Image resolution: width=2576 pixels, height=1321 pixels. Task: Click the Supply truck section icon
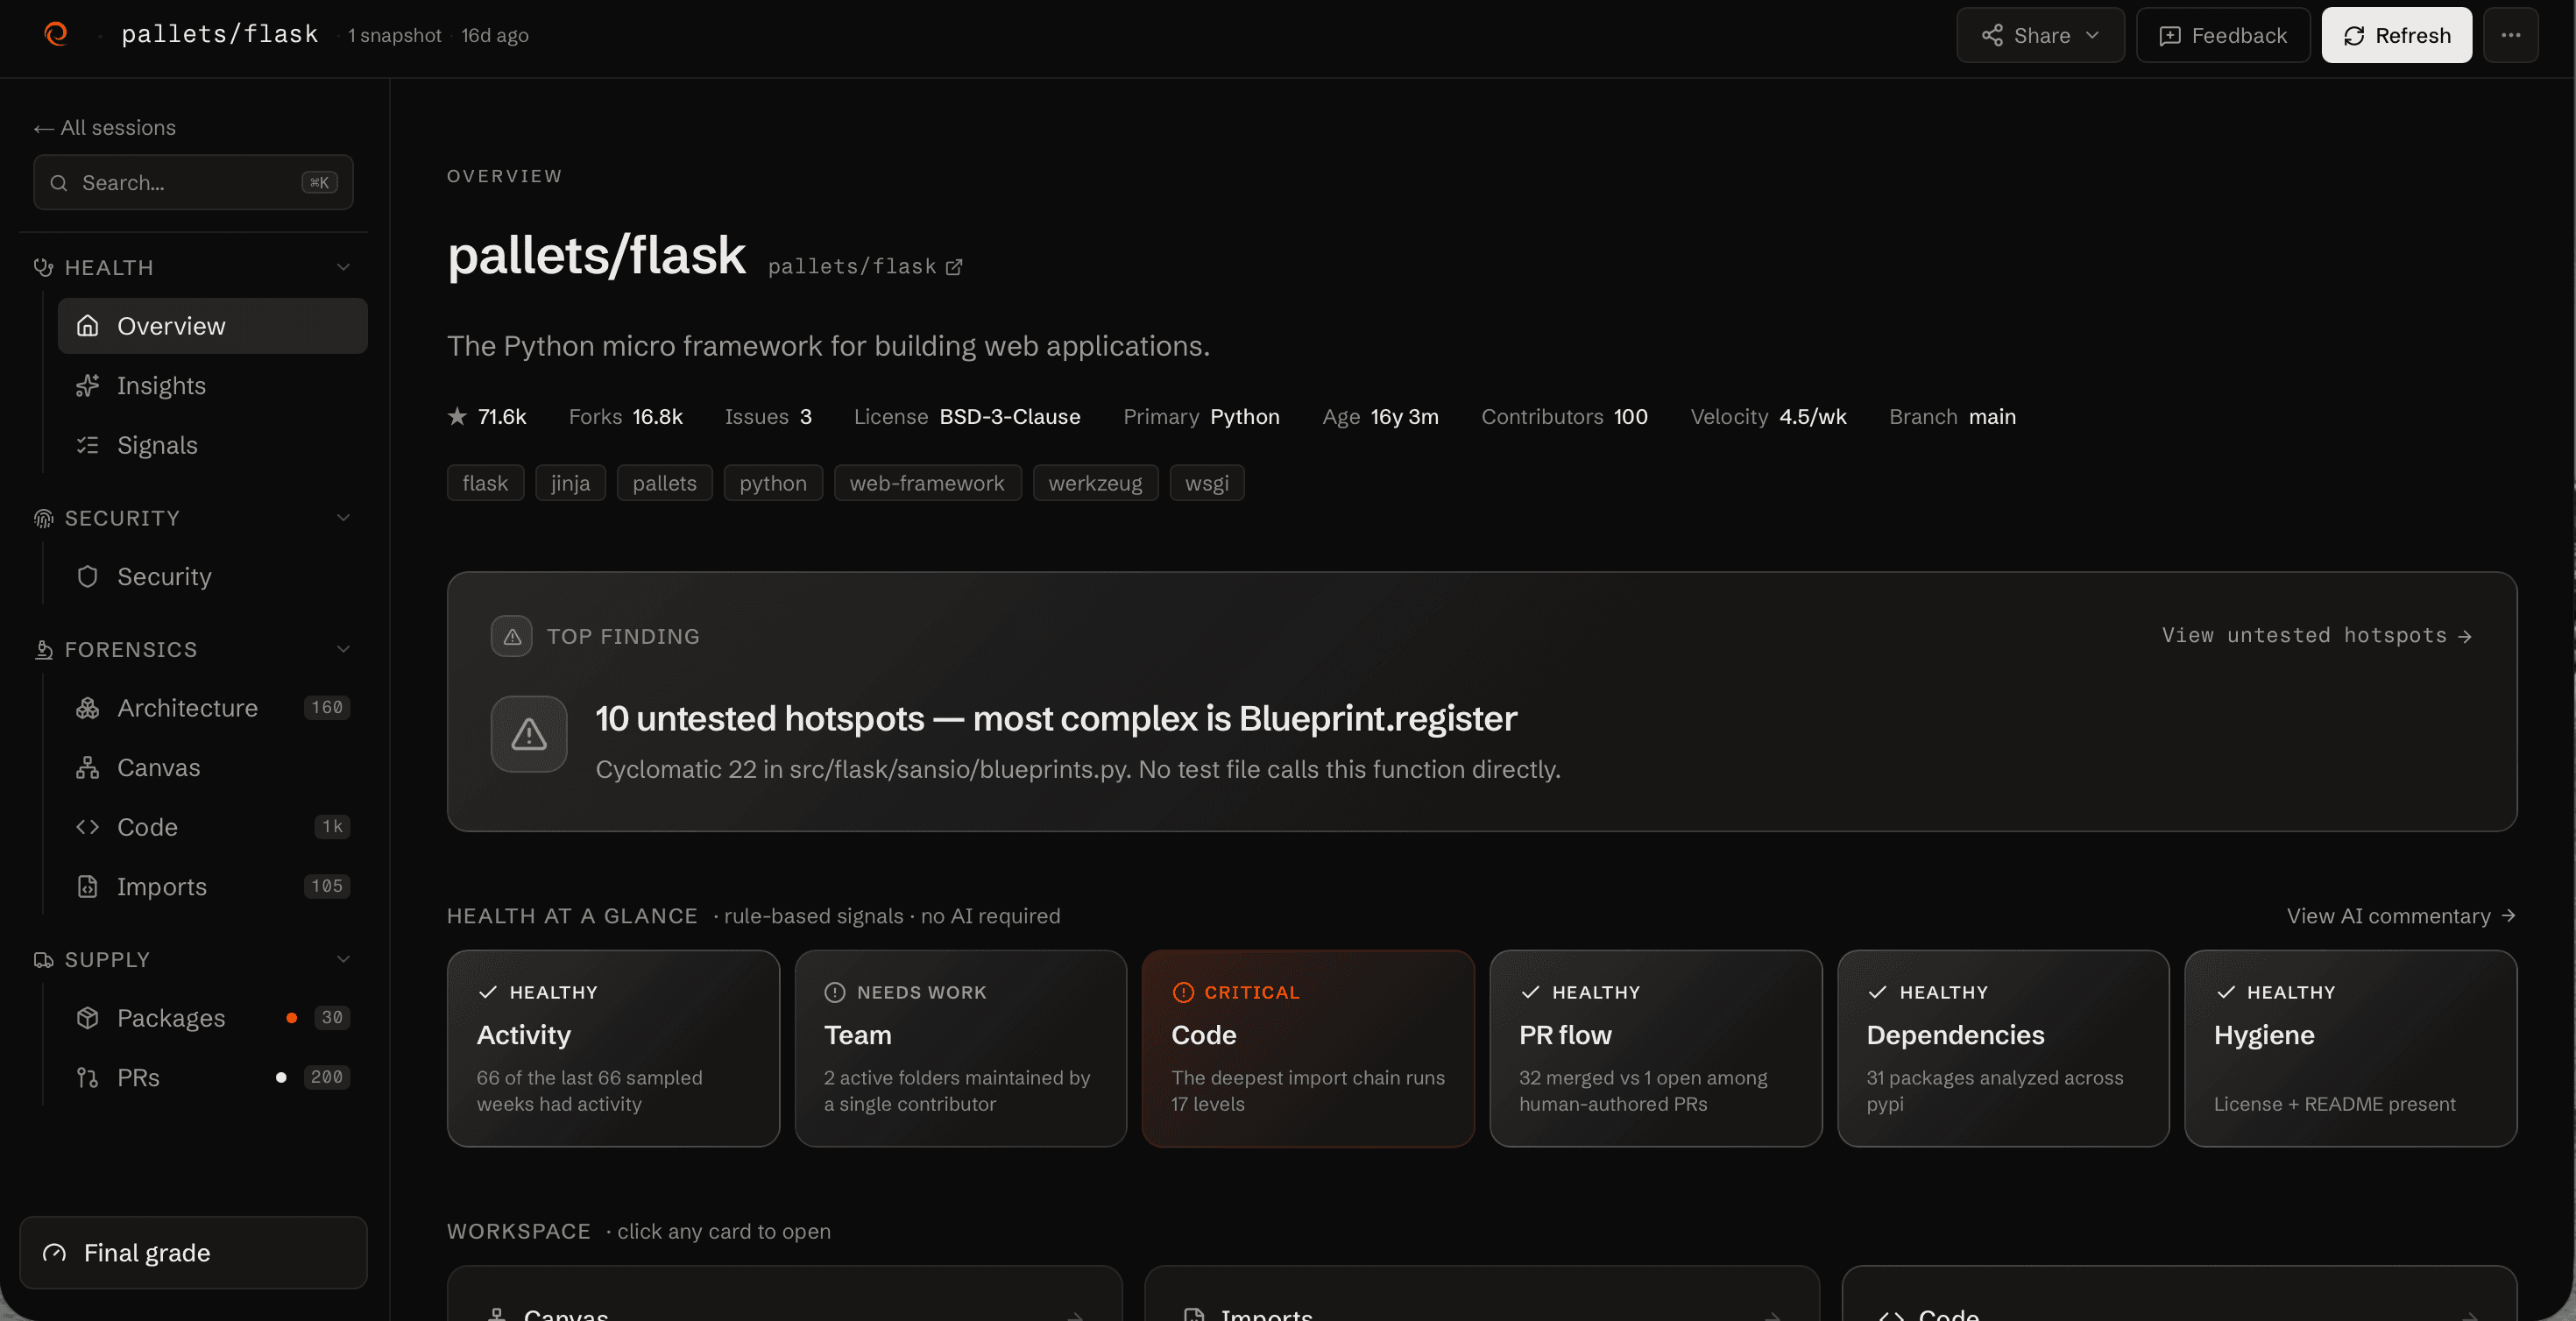[43, 959]
